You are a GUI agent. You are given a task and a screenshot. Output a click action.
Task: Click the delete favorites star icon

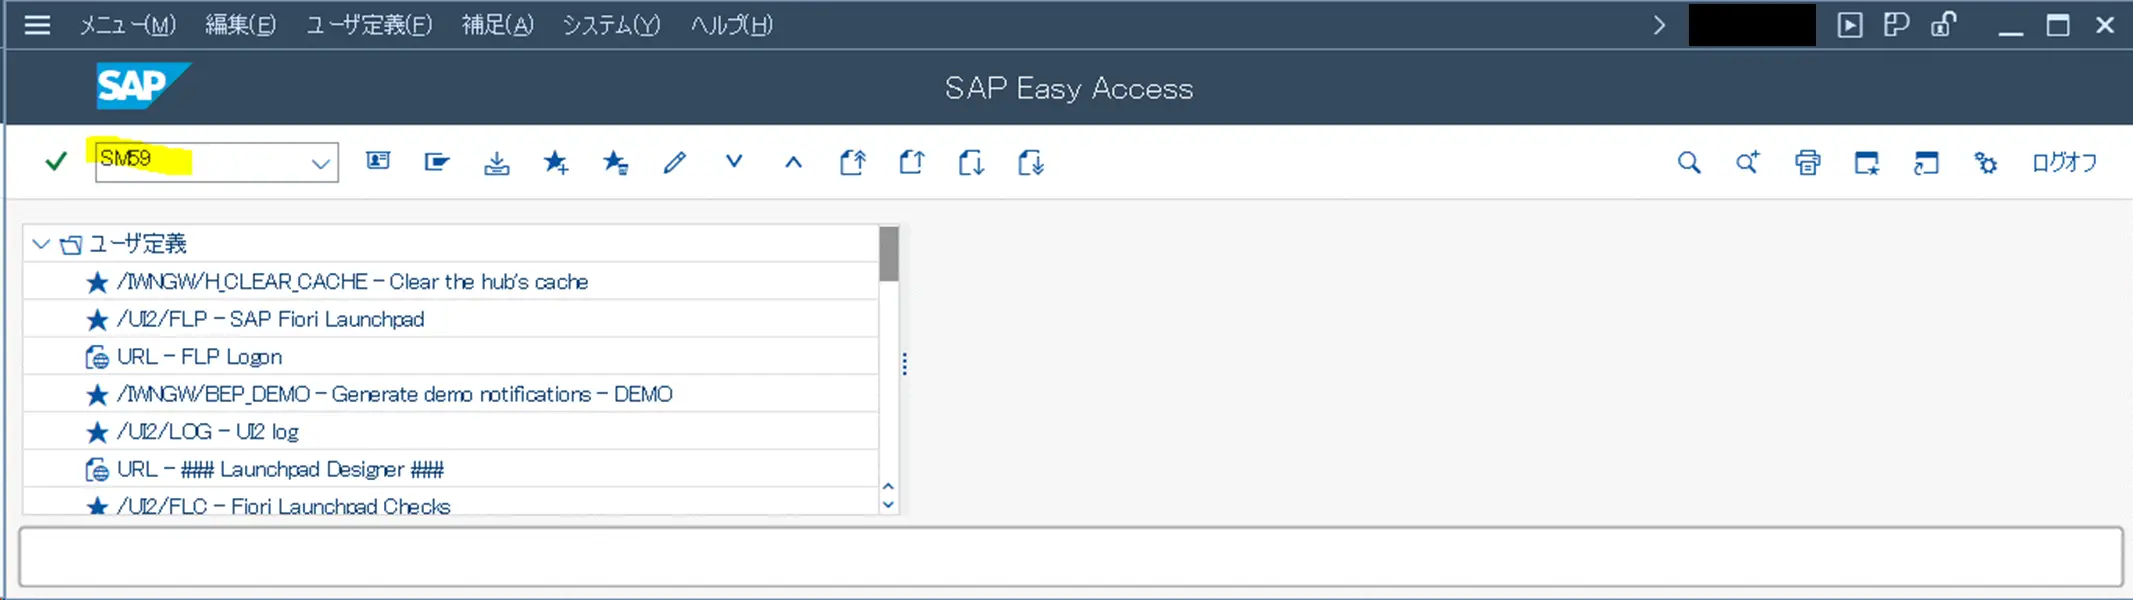615,162
